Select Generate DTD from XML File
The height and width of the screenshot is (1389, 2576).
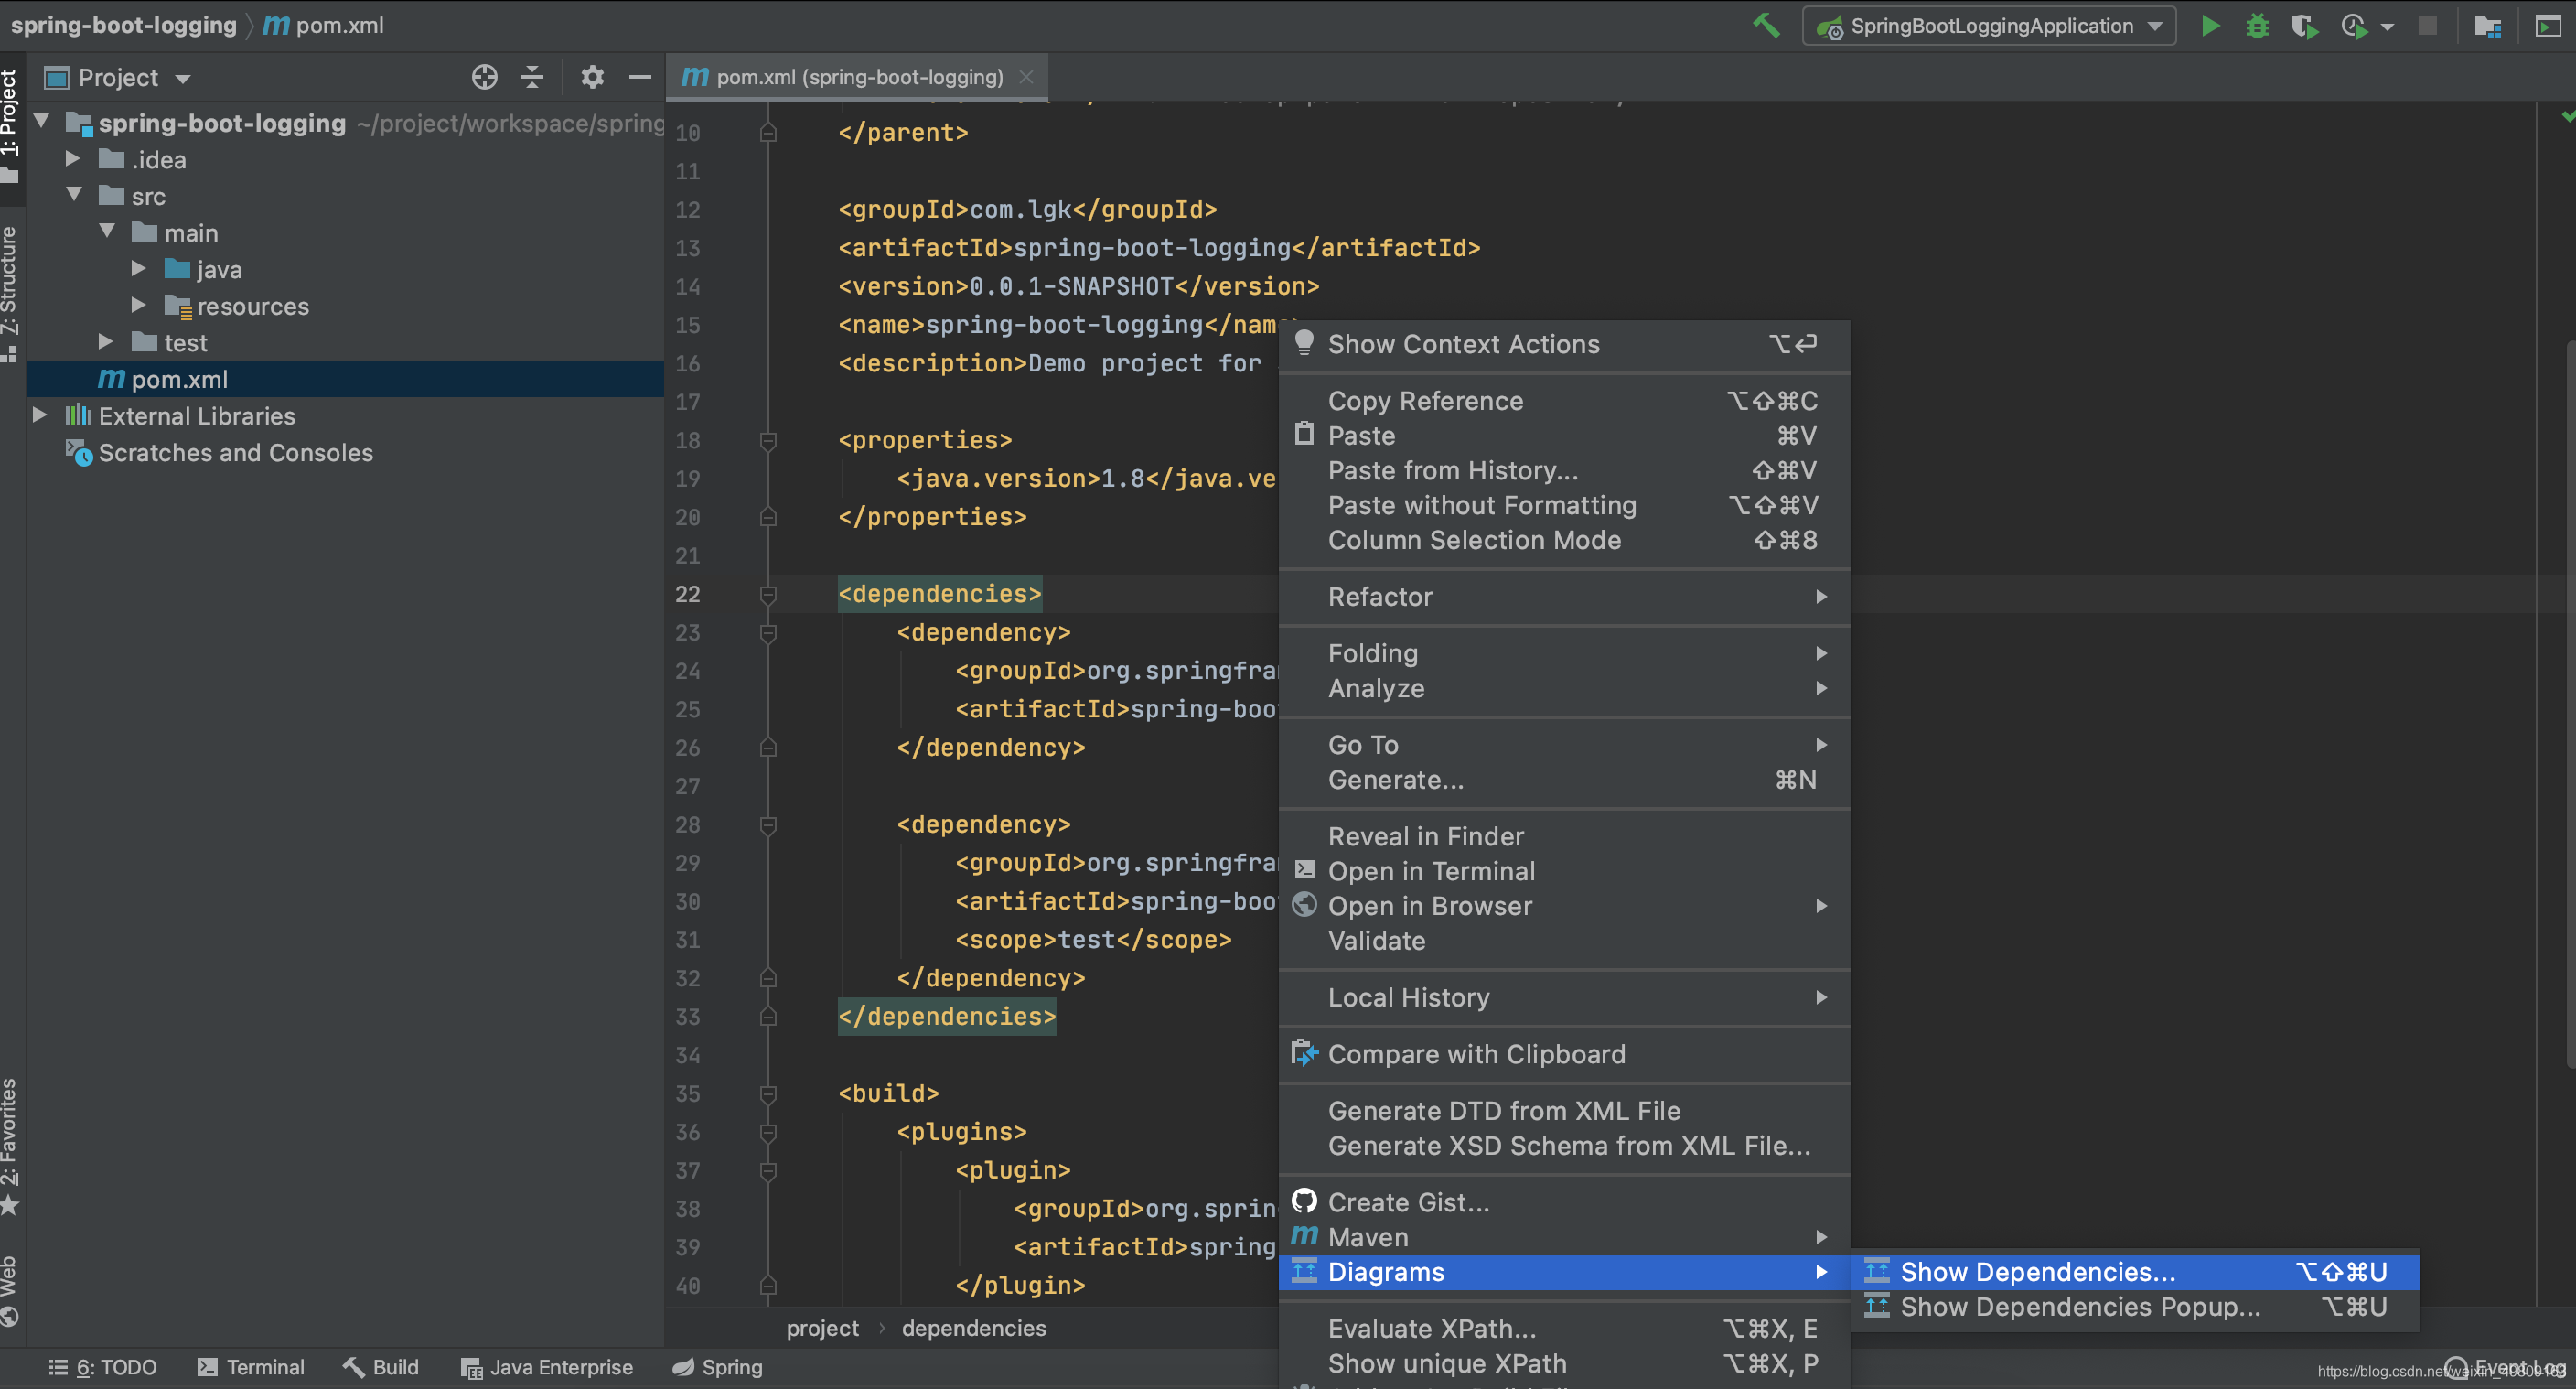[1564, 1110]
